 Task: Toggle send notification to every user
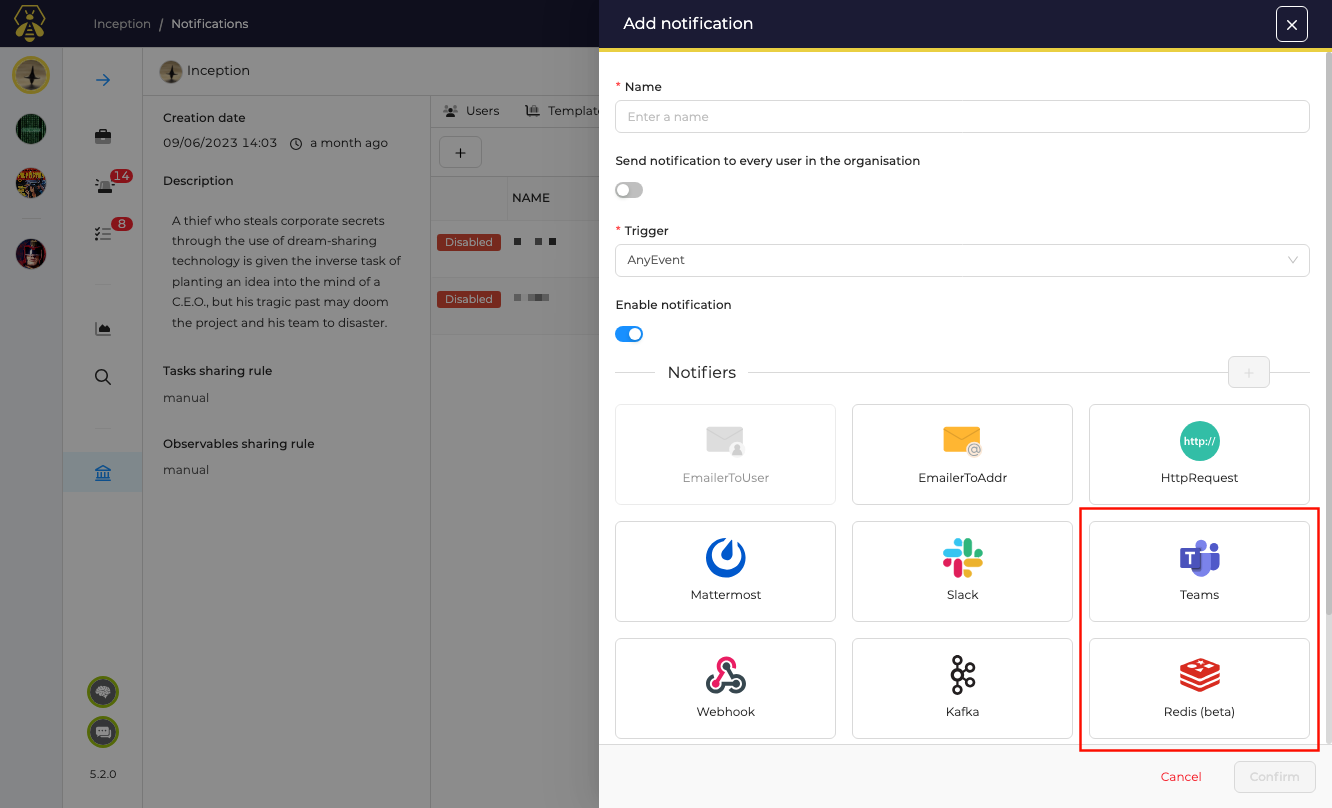coord(629,190)
